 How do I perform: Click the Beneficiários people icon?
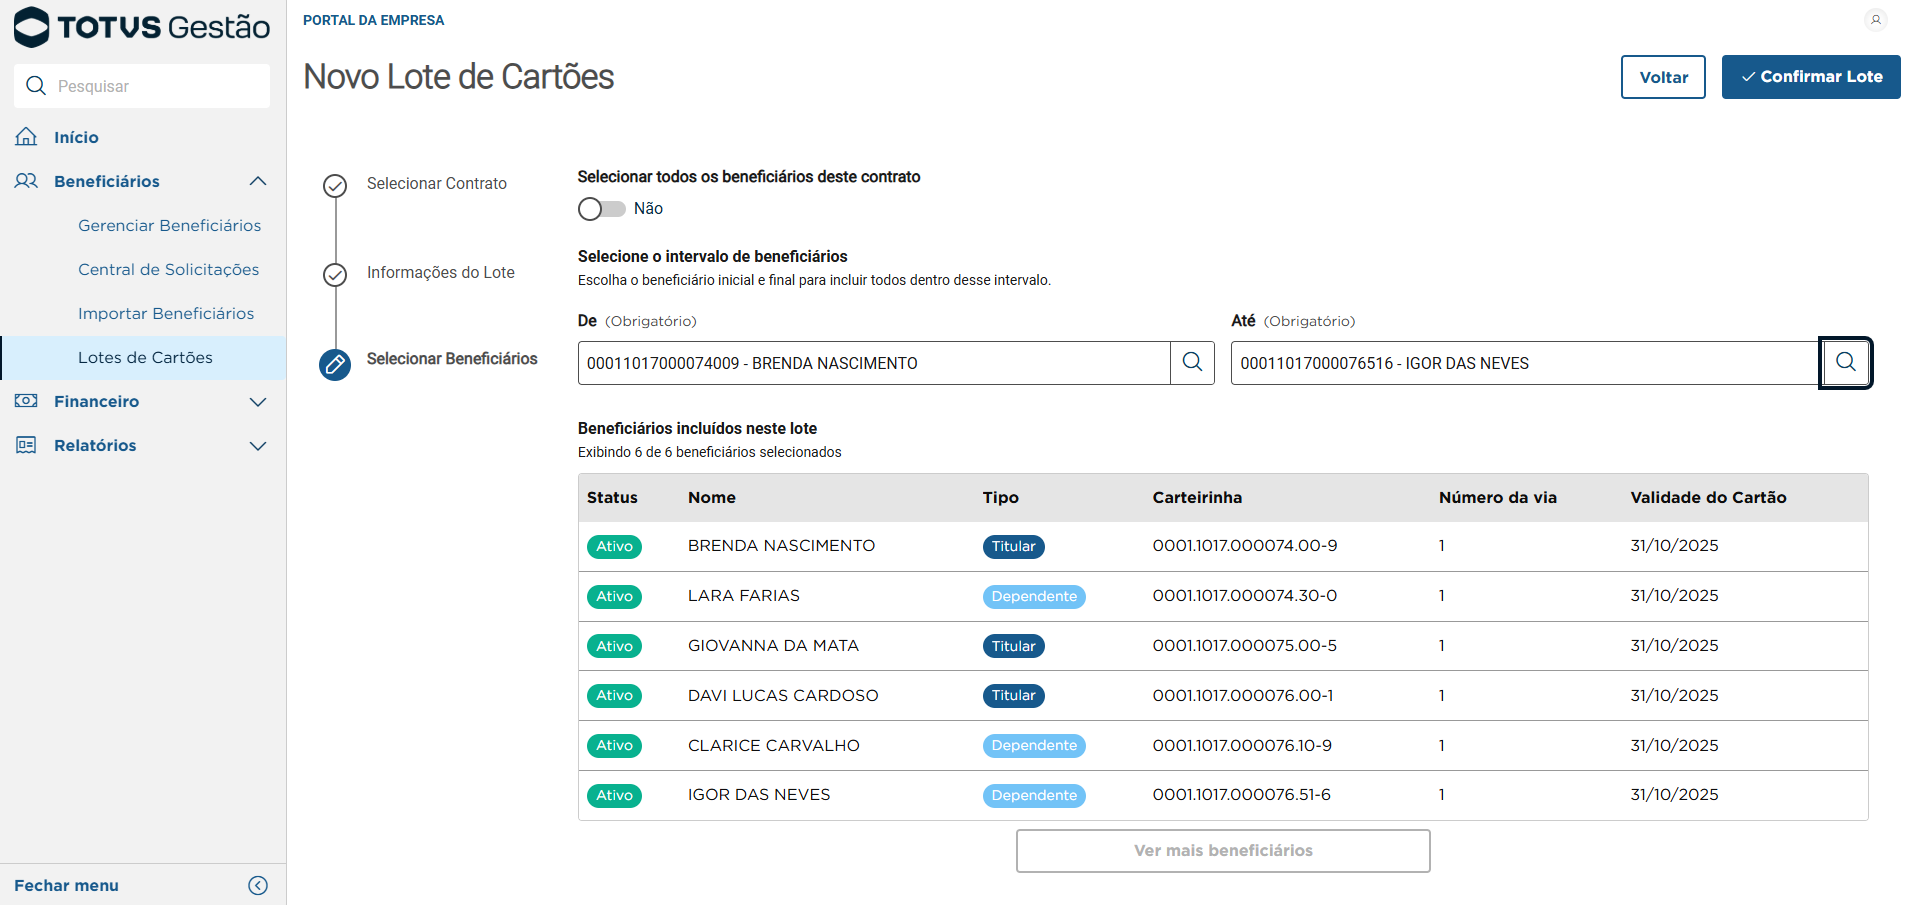(x=27, y=181)
